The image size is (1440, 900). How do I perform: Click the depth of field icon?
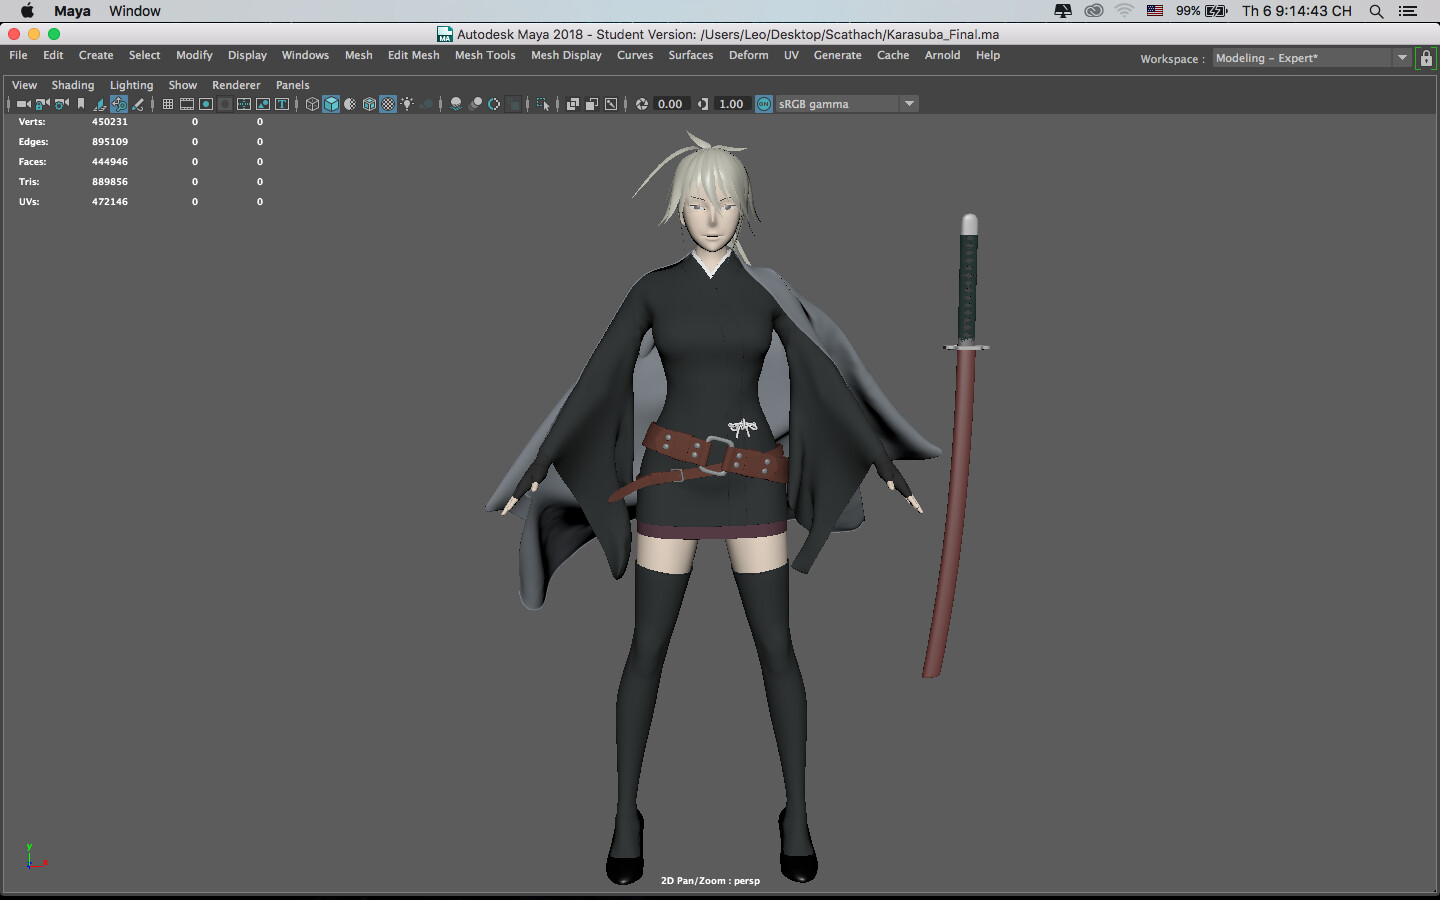(513, 104)
